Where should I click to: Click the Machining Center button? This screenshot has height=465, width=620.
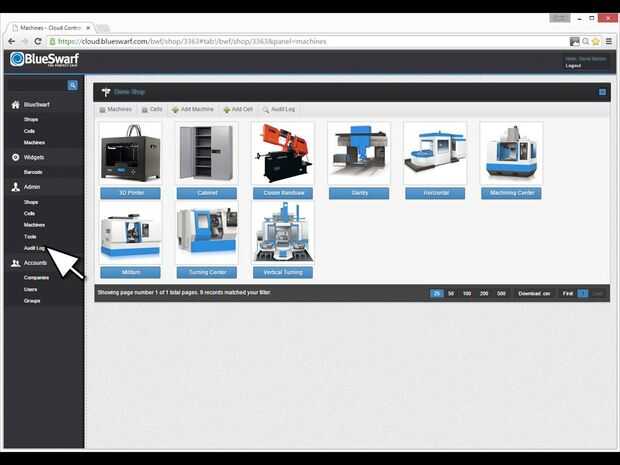click(x=511, y=193)
